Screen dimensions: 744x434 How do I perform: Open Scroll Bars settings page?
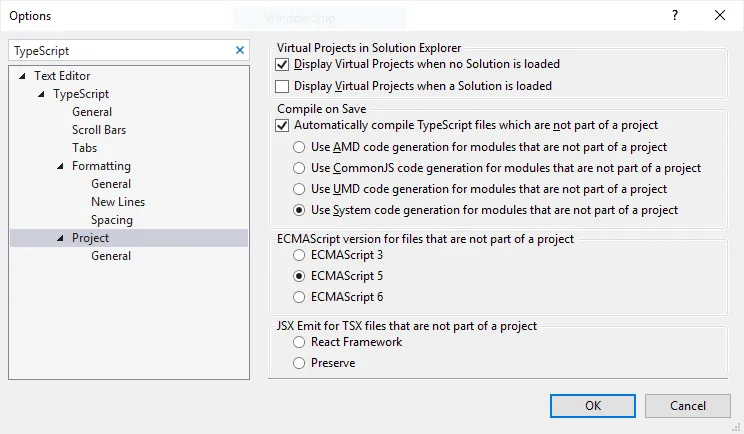click(99, 130)
